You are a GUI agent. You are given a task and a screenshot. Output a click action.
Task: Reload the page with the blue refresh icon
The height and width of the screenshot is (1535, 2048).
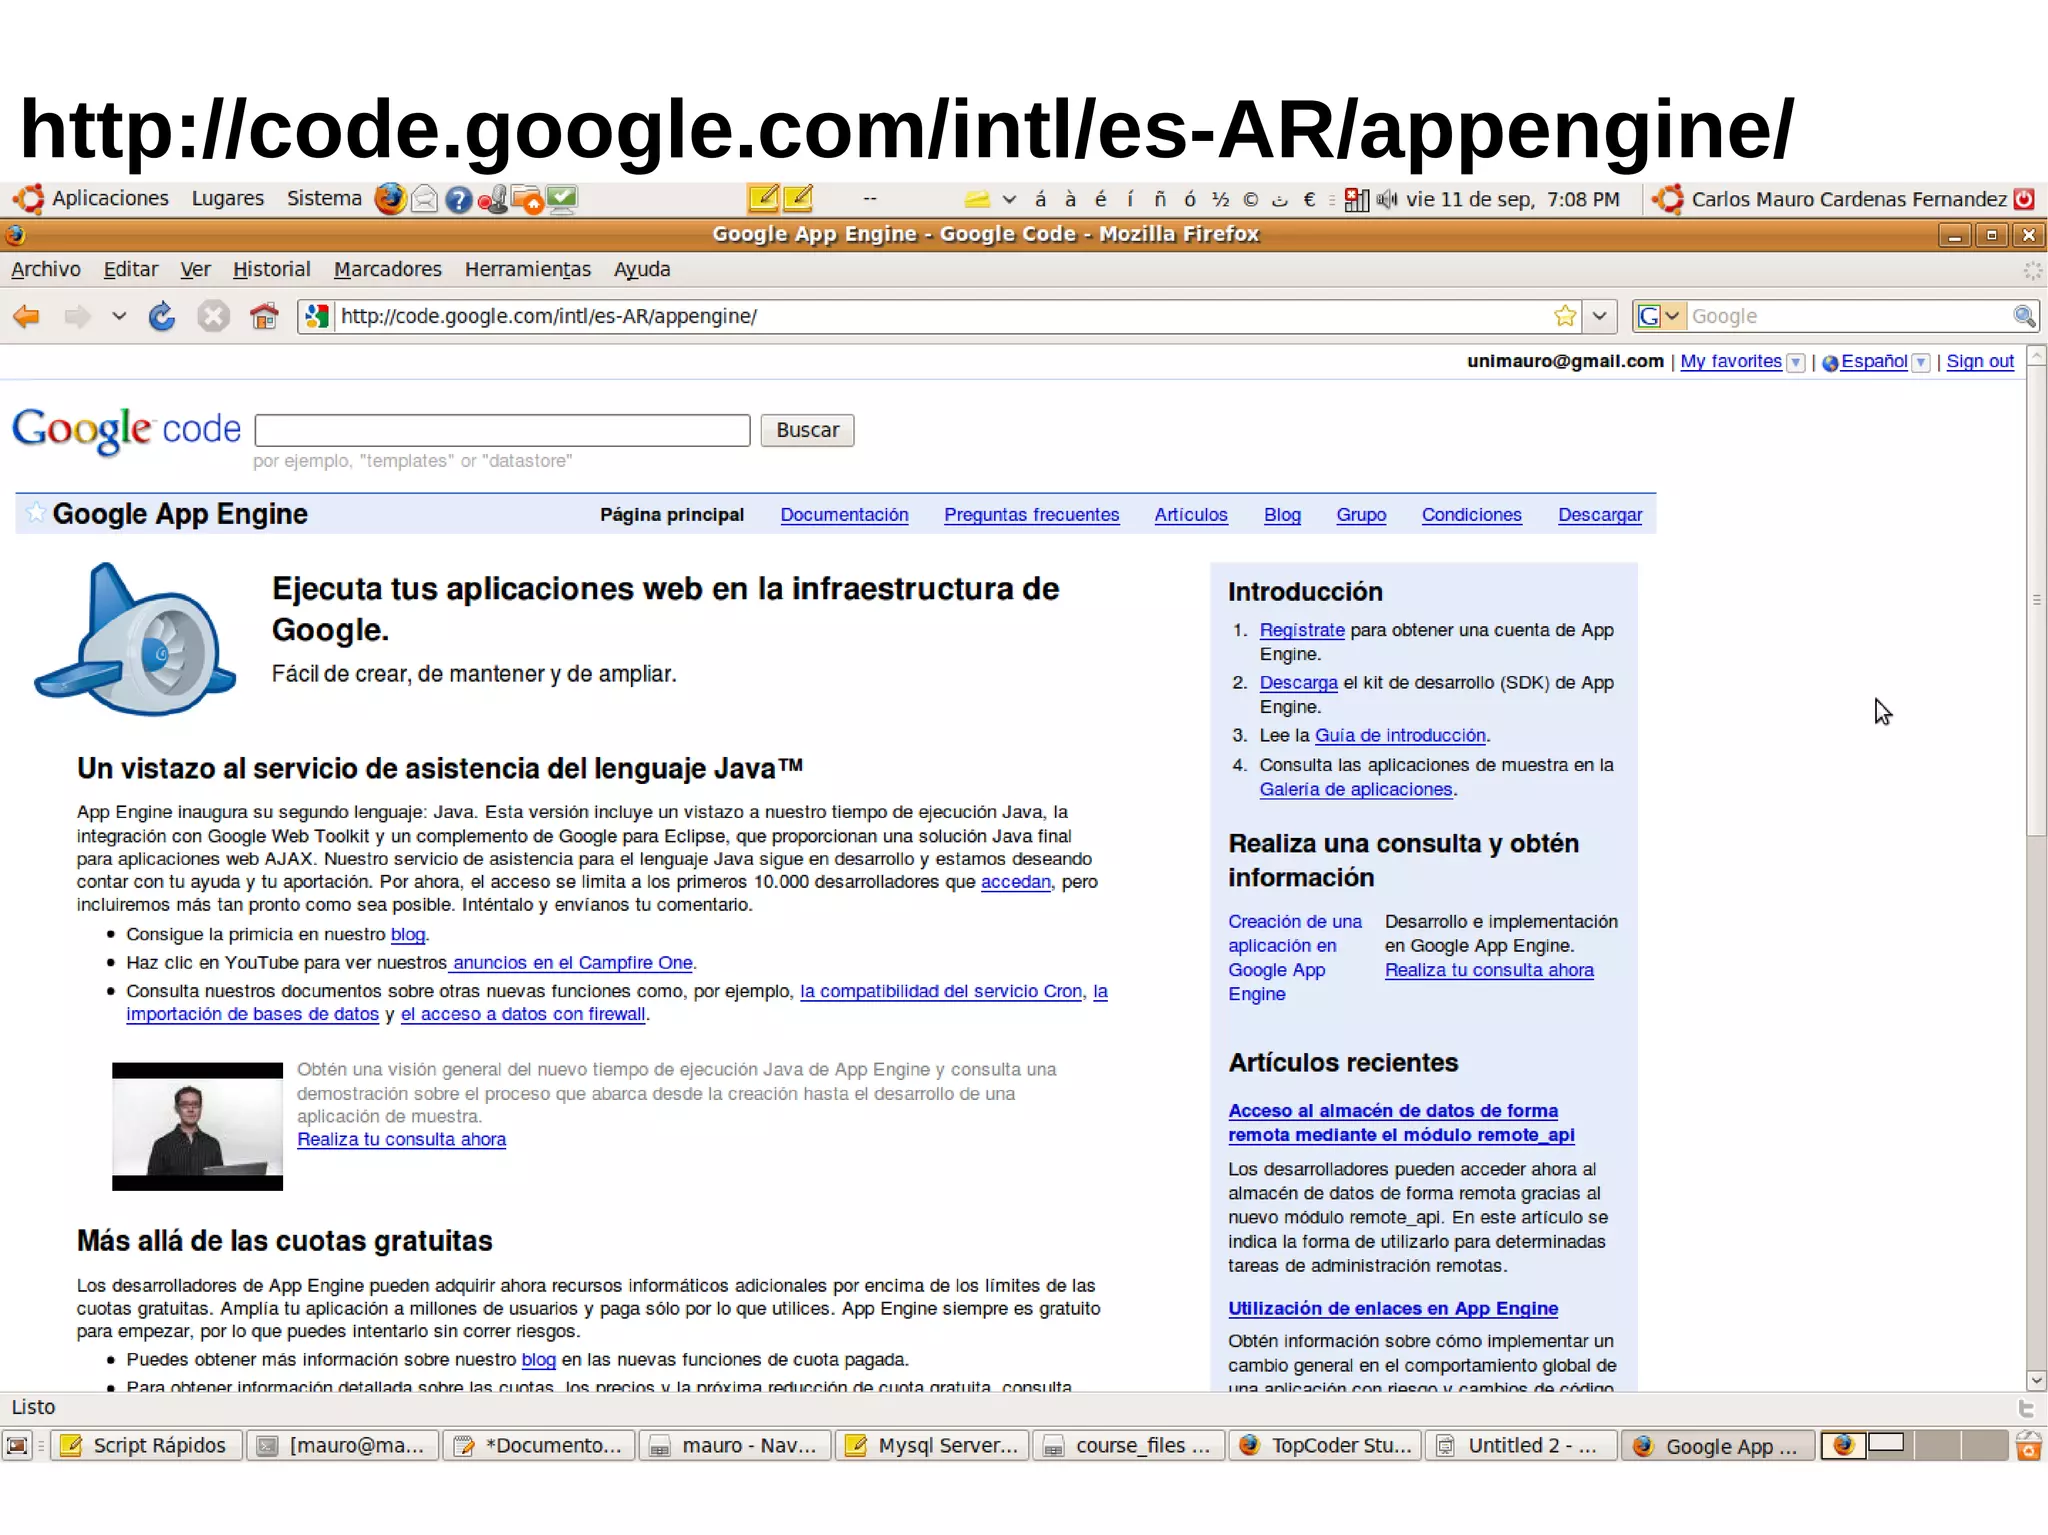162,317
